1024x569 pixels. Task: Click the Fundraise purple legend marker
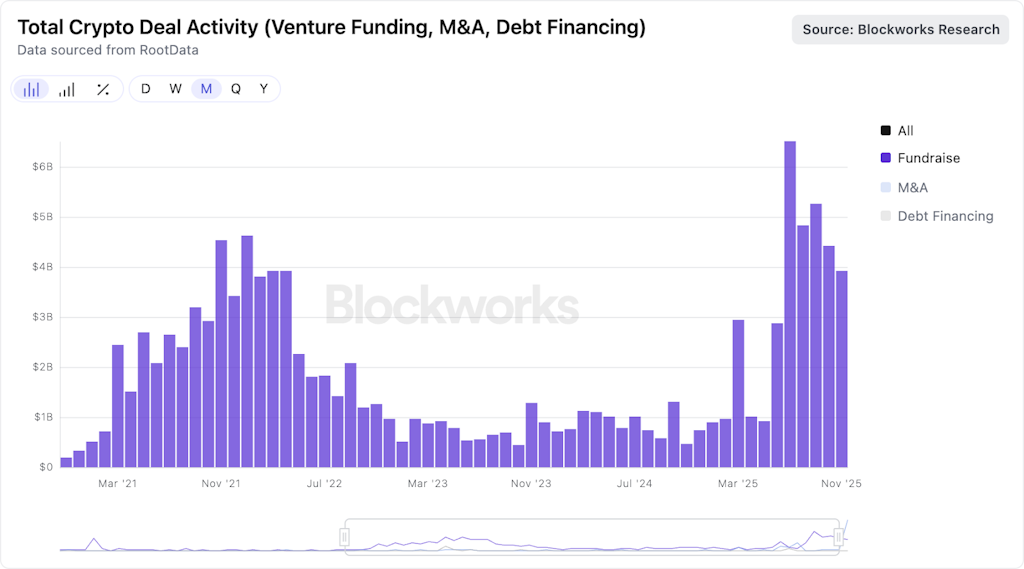pyautogui.click(x=886, y=158)
